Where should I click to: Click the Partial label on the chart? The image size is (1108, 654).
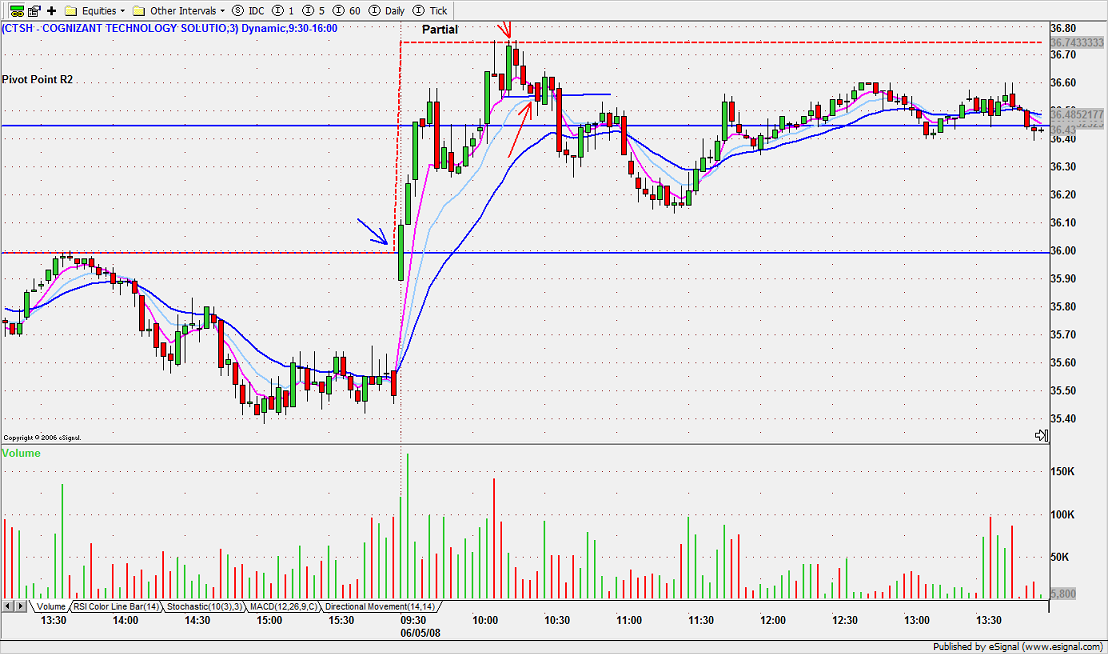tap(440, 29)
